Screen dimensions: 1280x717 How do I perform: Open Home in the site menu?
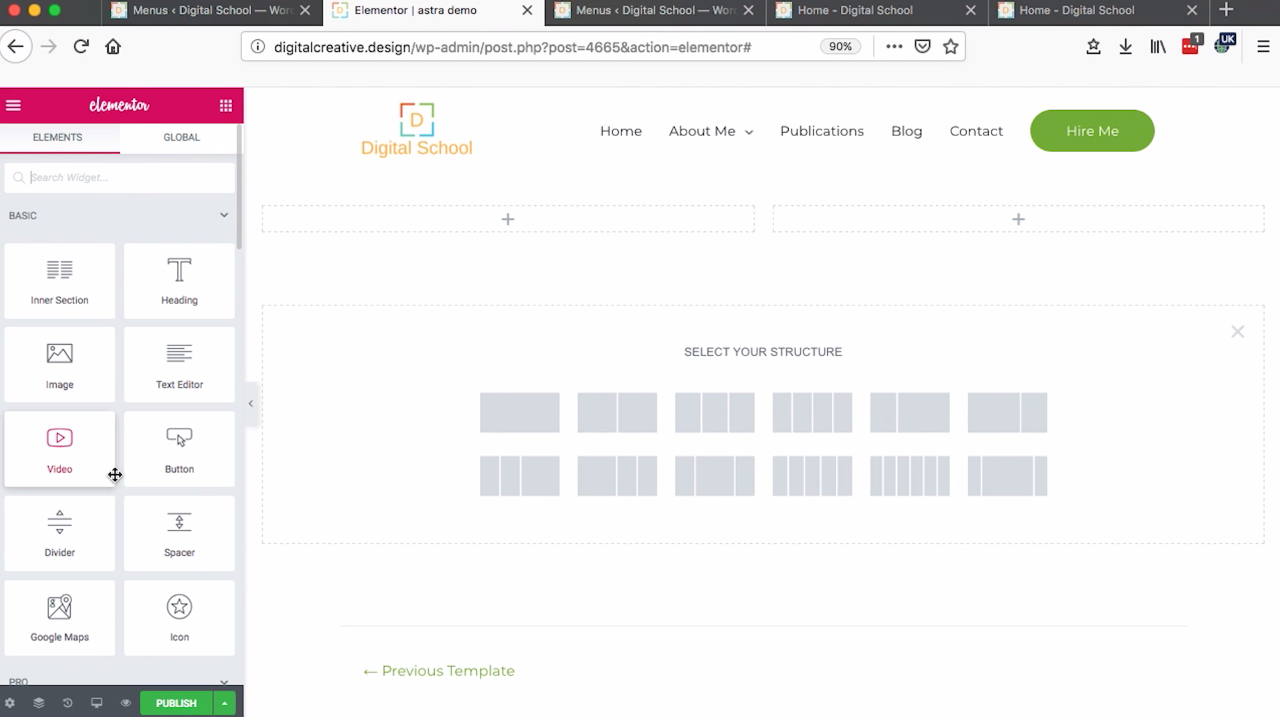(x=621, y=131)
